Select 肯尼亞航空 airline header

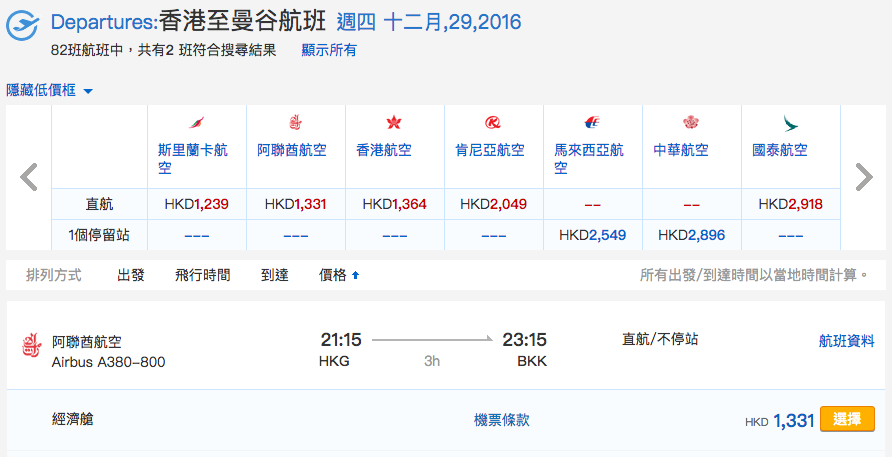[489, 150]
